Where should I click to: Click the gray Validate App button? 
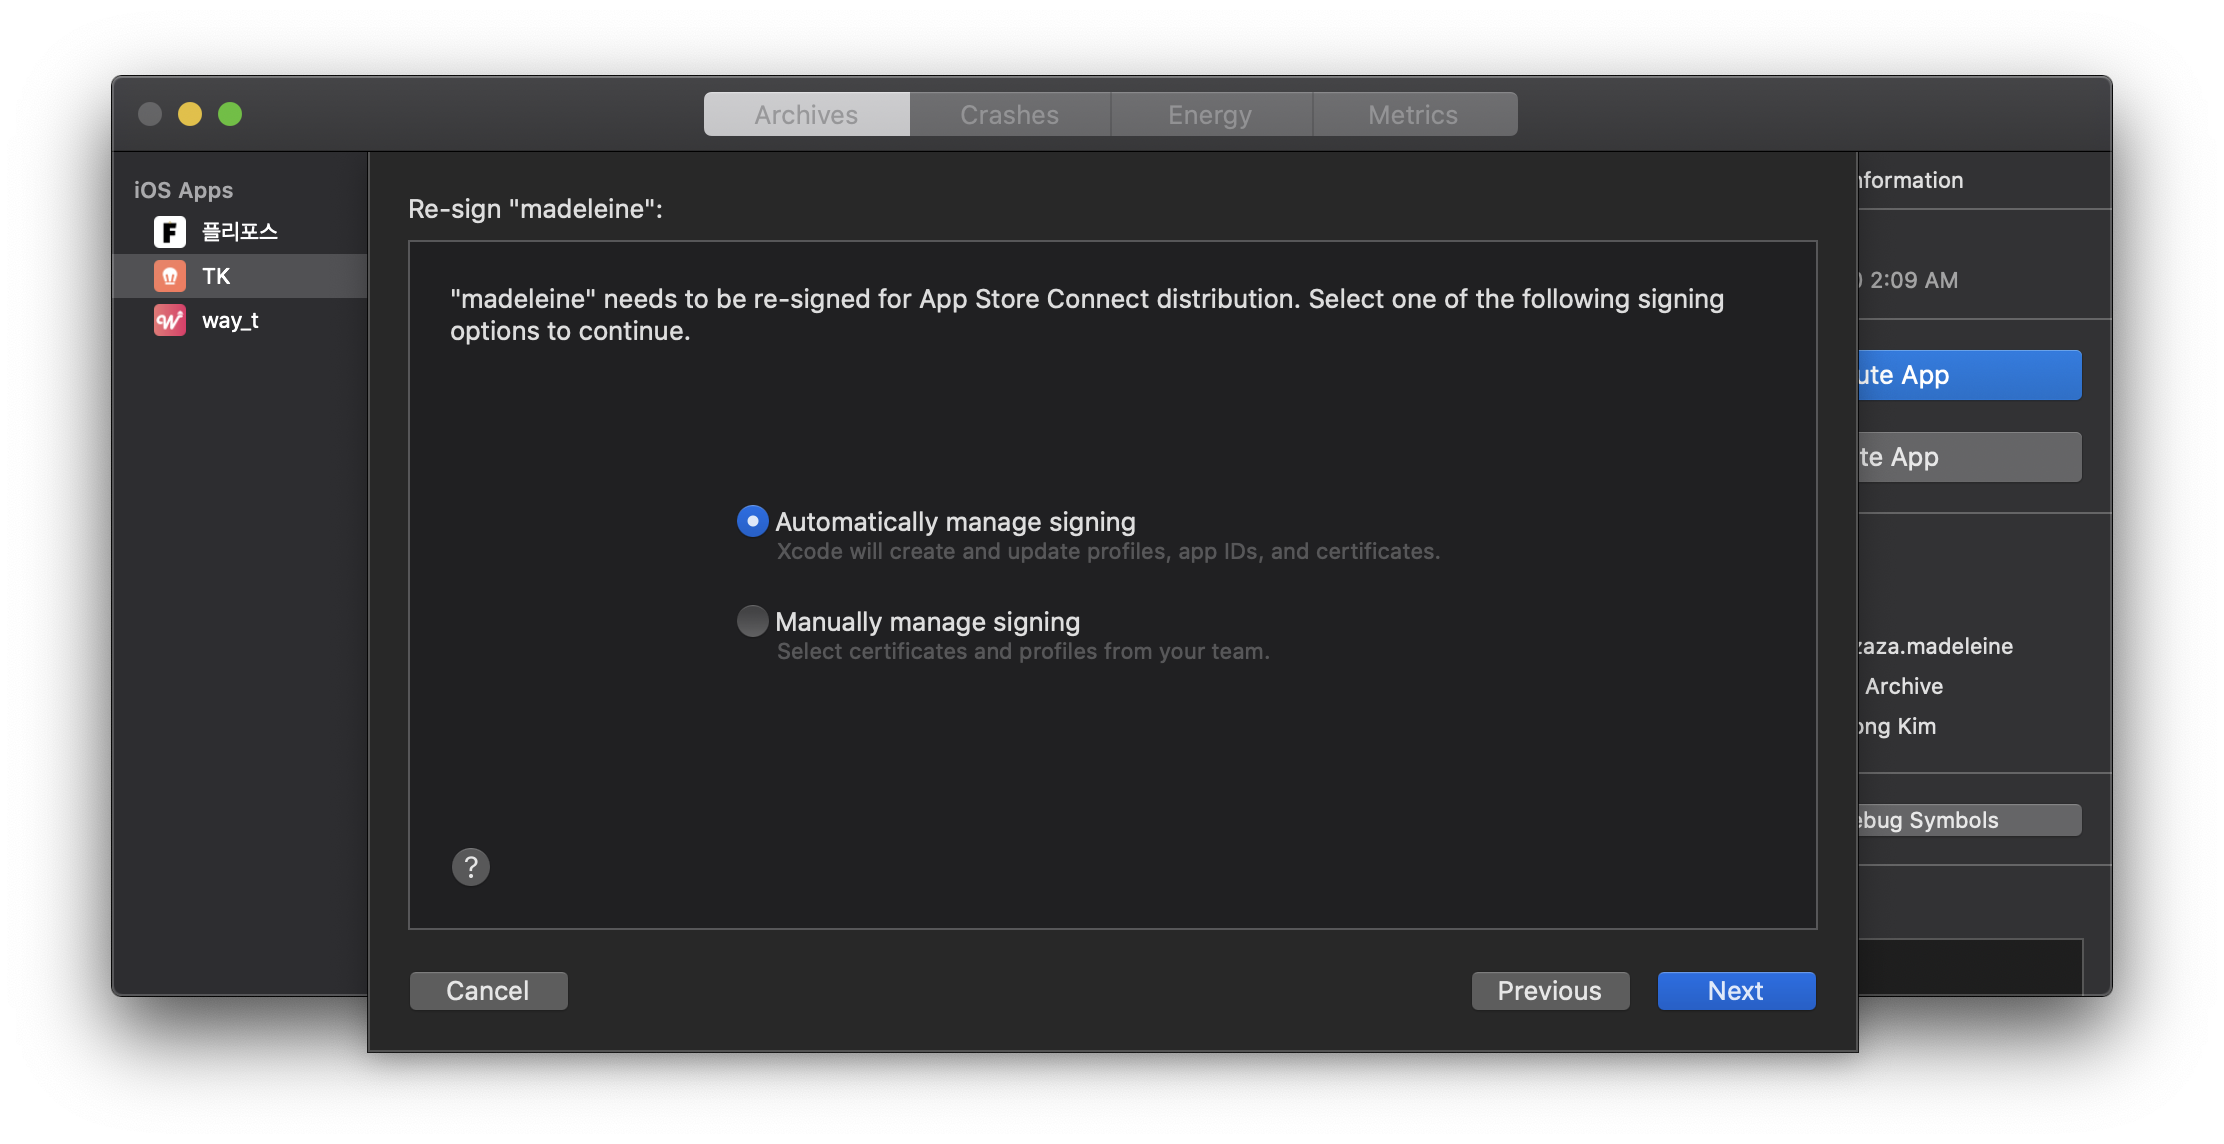1968,457
